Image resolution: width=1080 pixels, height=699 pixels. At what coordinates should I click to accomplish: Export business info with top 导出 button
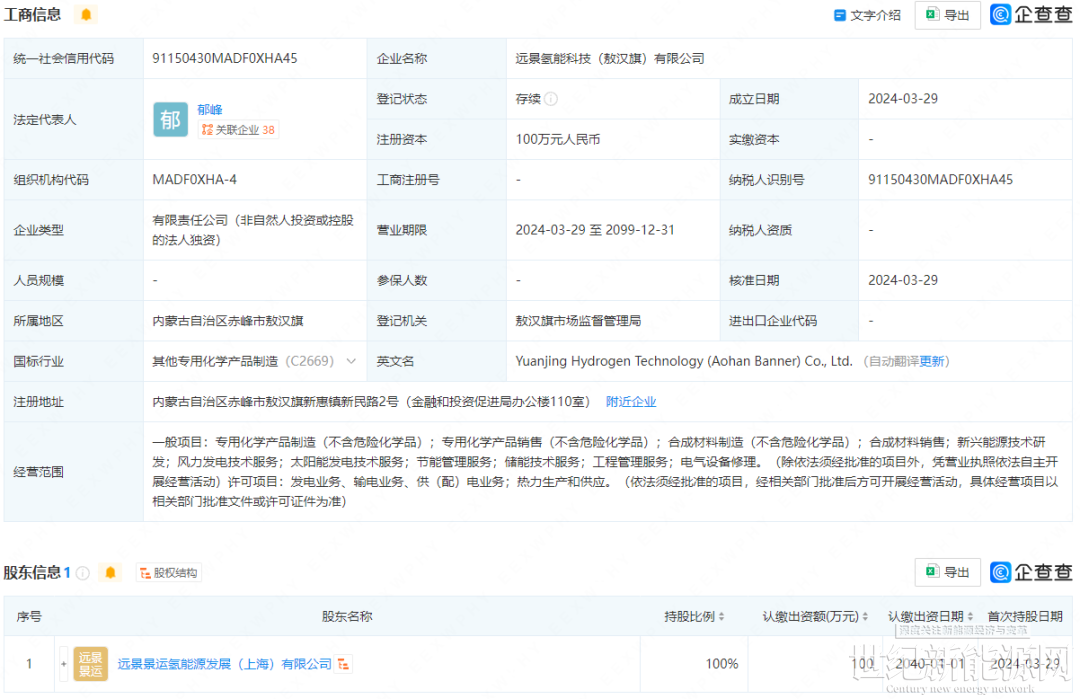coord(947,15)
